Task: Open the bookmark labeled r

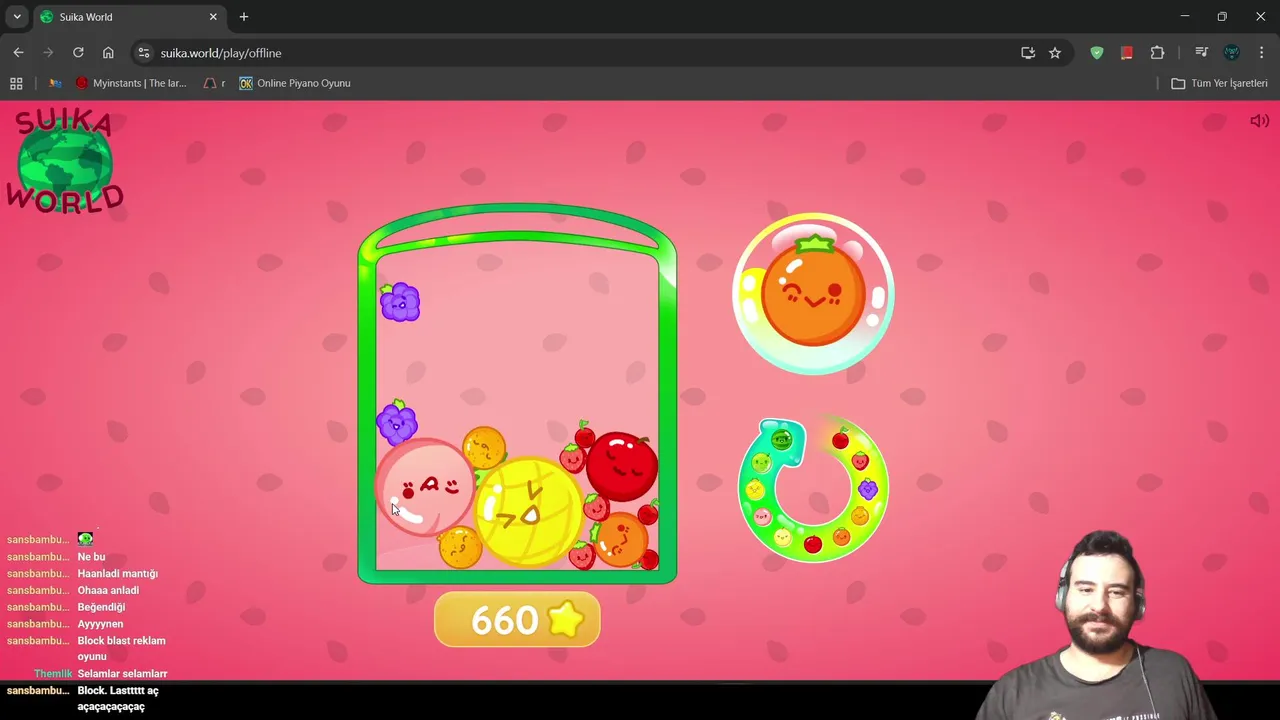Action: (x=215, y=83)
